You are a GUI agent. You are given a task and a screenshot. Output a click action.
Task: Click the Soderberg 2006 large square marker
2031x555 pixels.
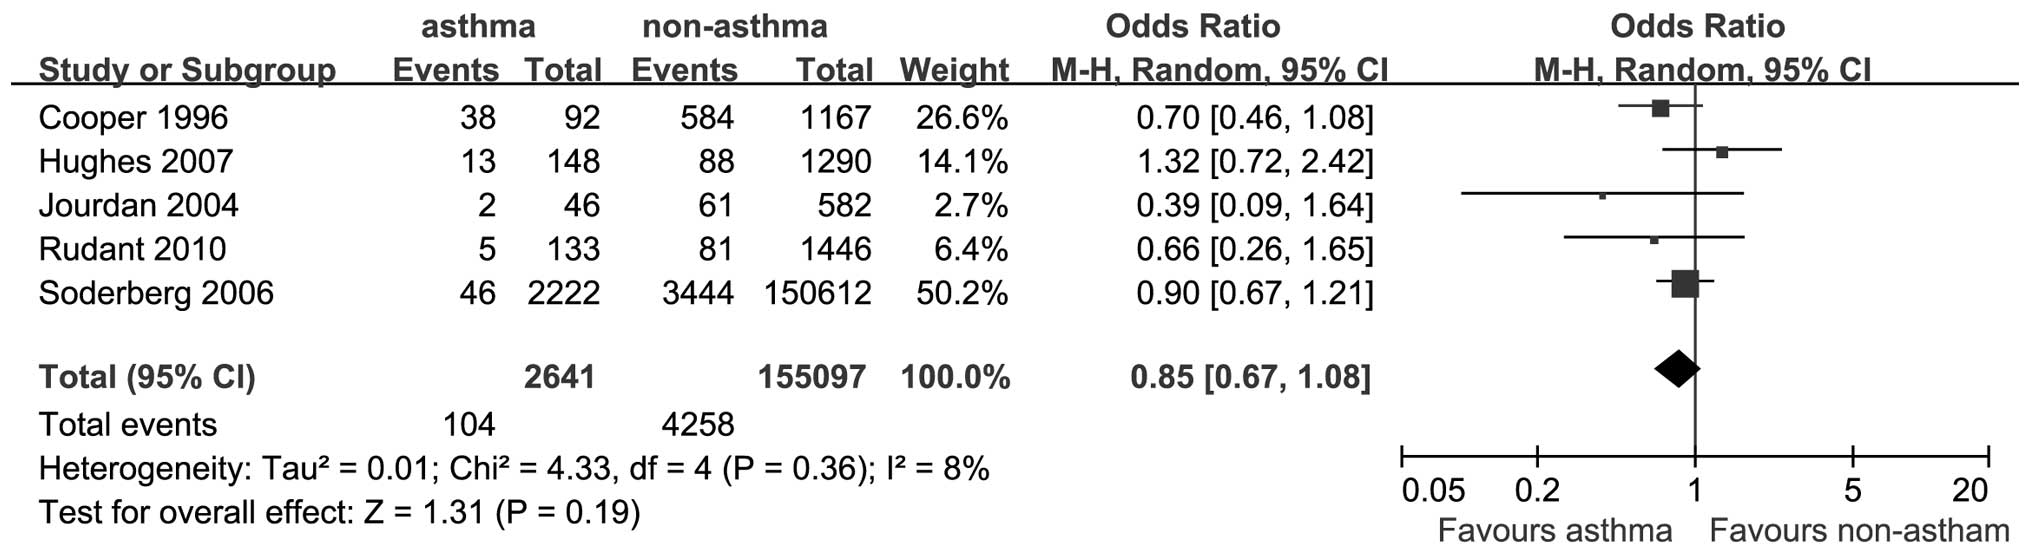pyautogui.click(x=1685, y=284)
